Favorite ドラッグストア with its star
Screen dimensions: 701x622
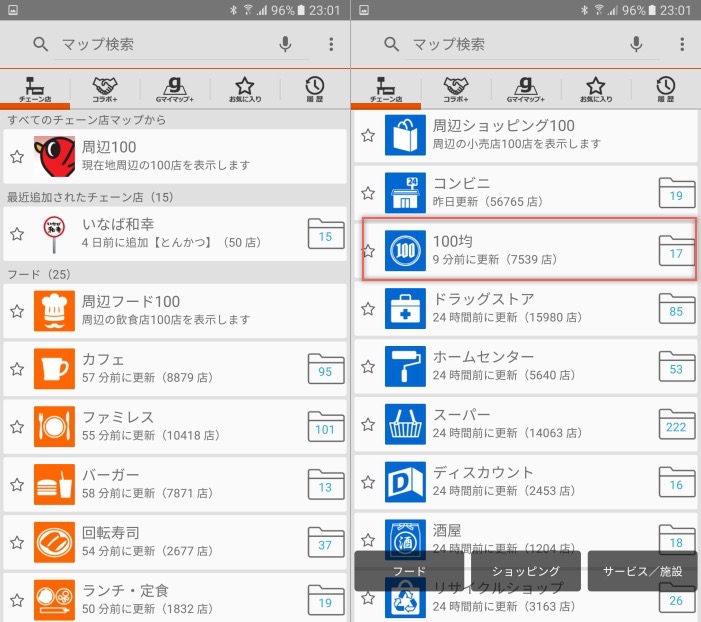click(x=368, y=309)
